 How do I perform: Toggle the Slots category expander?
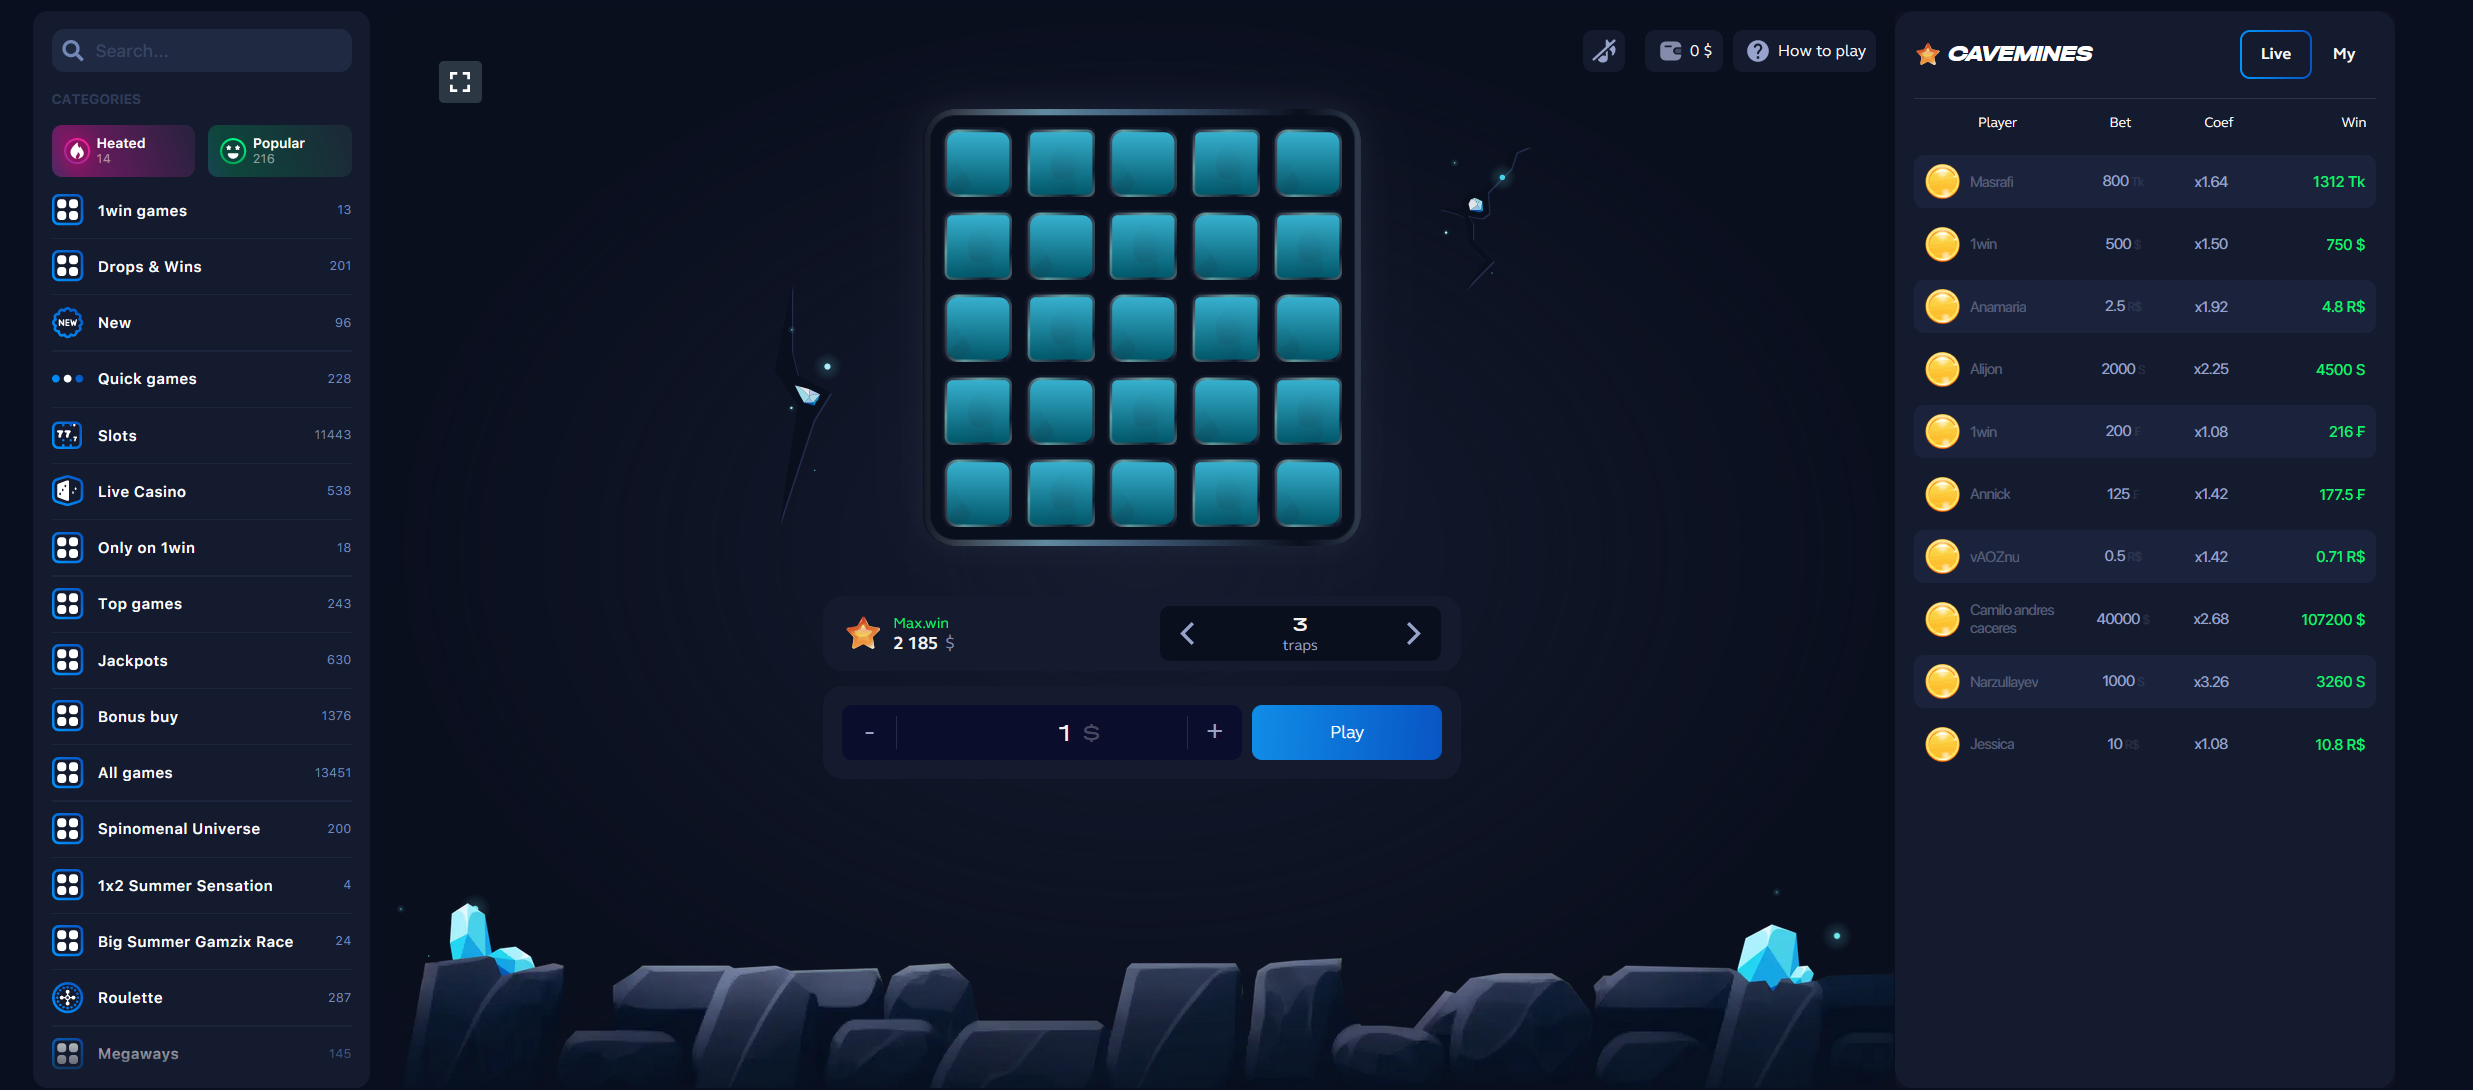click(x=202, y=434)
